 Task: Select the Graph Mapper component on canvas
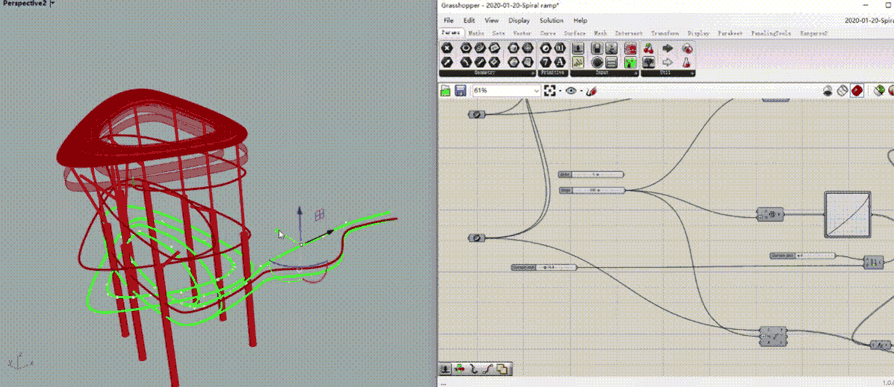[x=848, y=214]
